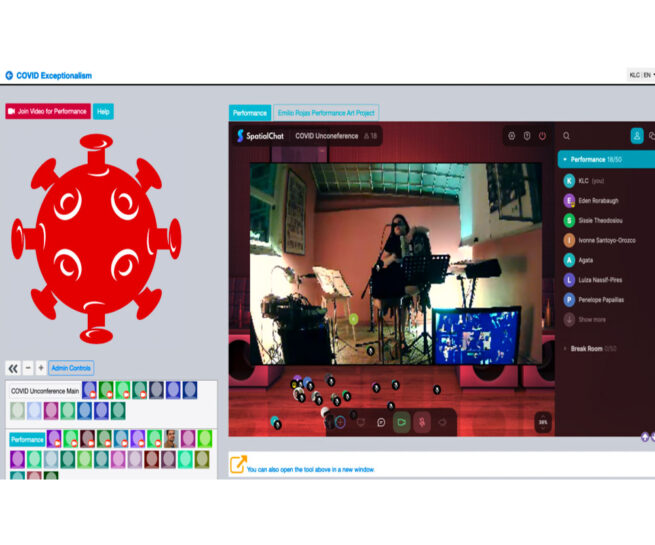Screen dimensions: 655x545
Task: Select the Performance tab
Action: (x=250, y=113)
